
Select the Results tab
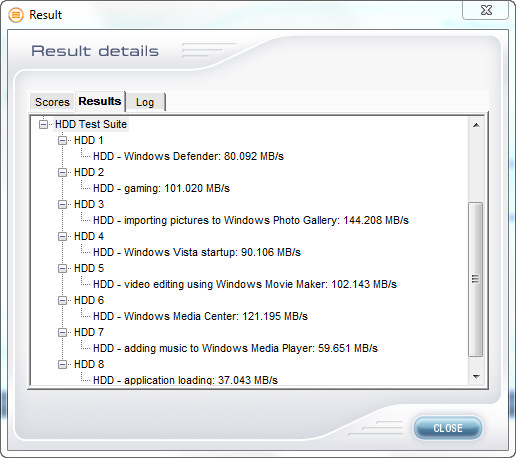pos(100,101)
